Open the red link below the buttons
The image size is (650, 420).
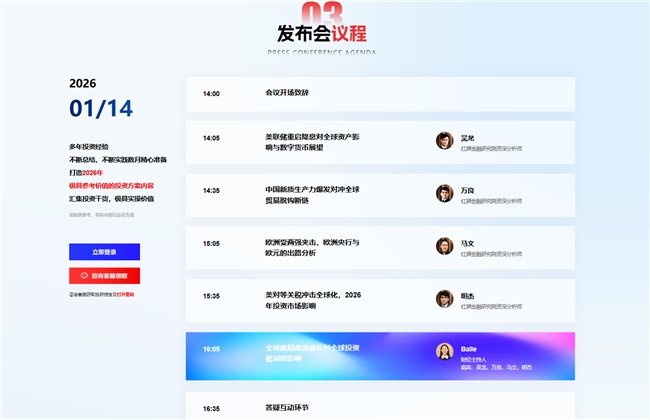click(x=128, y=294)
